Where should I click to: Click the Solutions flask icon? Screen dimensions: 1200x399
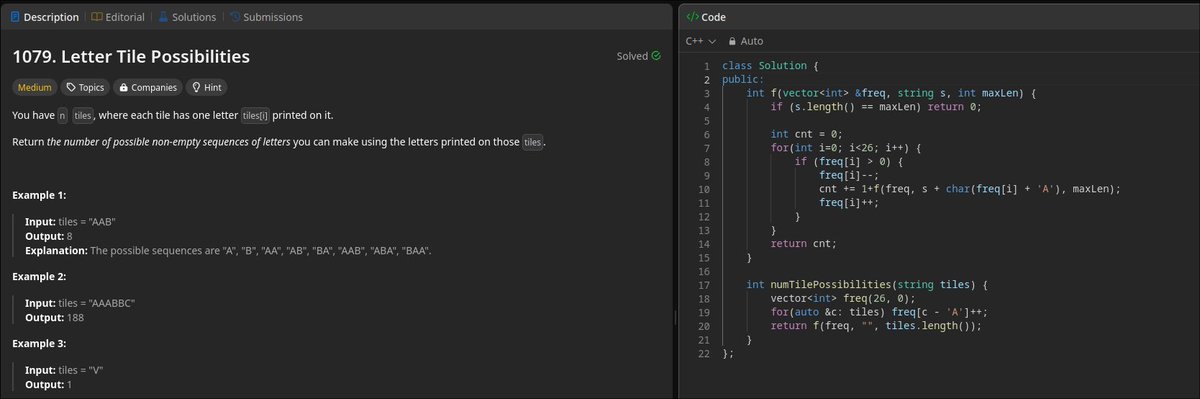164,17
